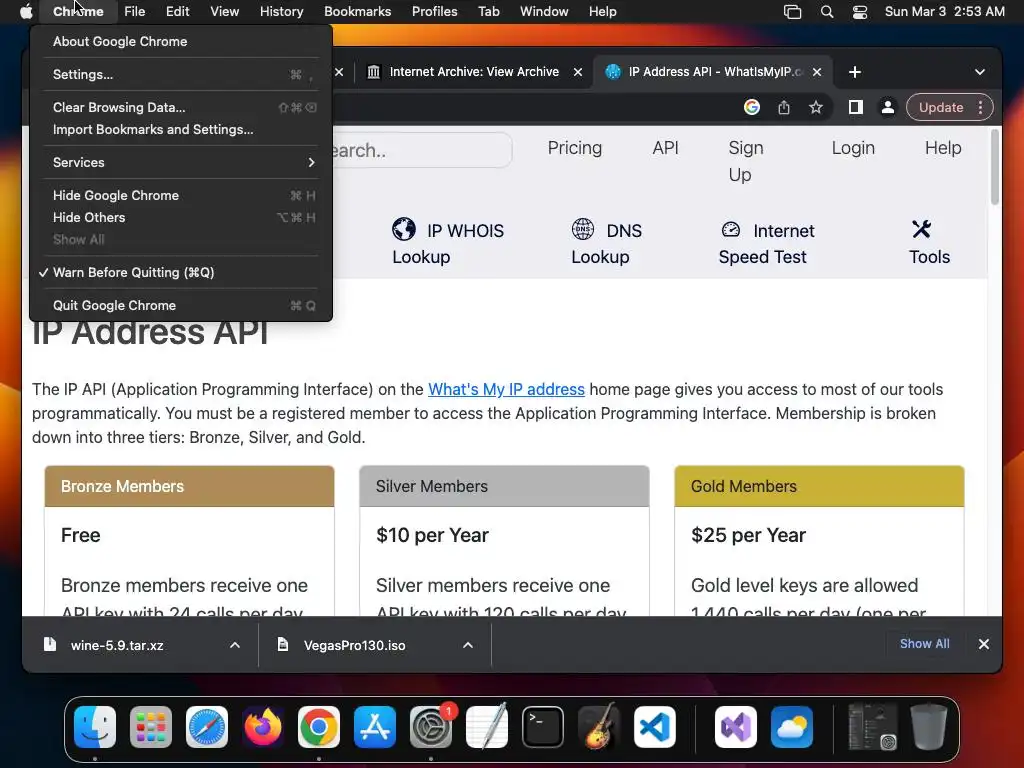Open the Trash in the dock
Image resolution: width=1024 pixels, height=768 pixels.
tap(929, 727)
